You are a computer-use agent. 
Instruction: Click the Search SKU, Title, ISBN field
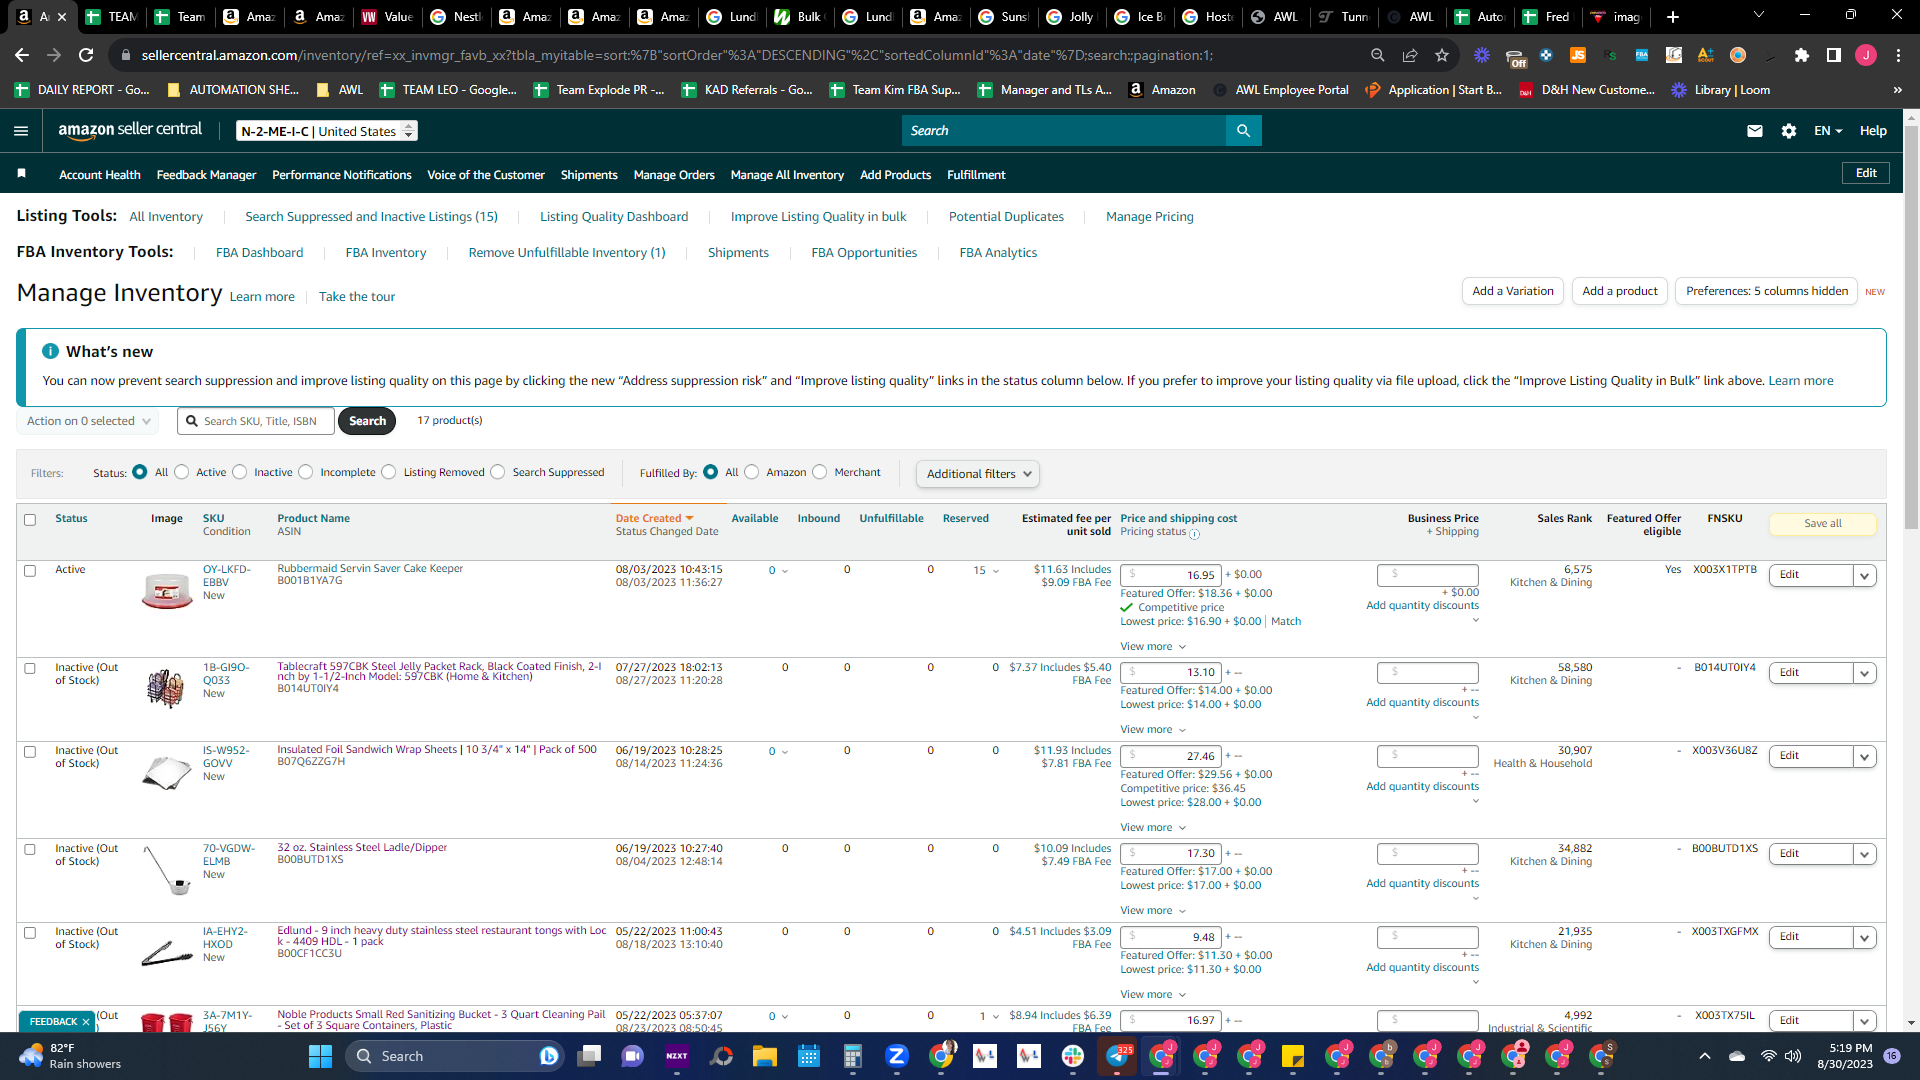[x=256, y=421]
